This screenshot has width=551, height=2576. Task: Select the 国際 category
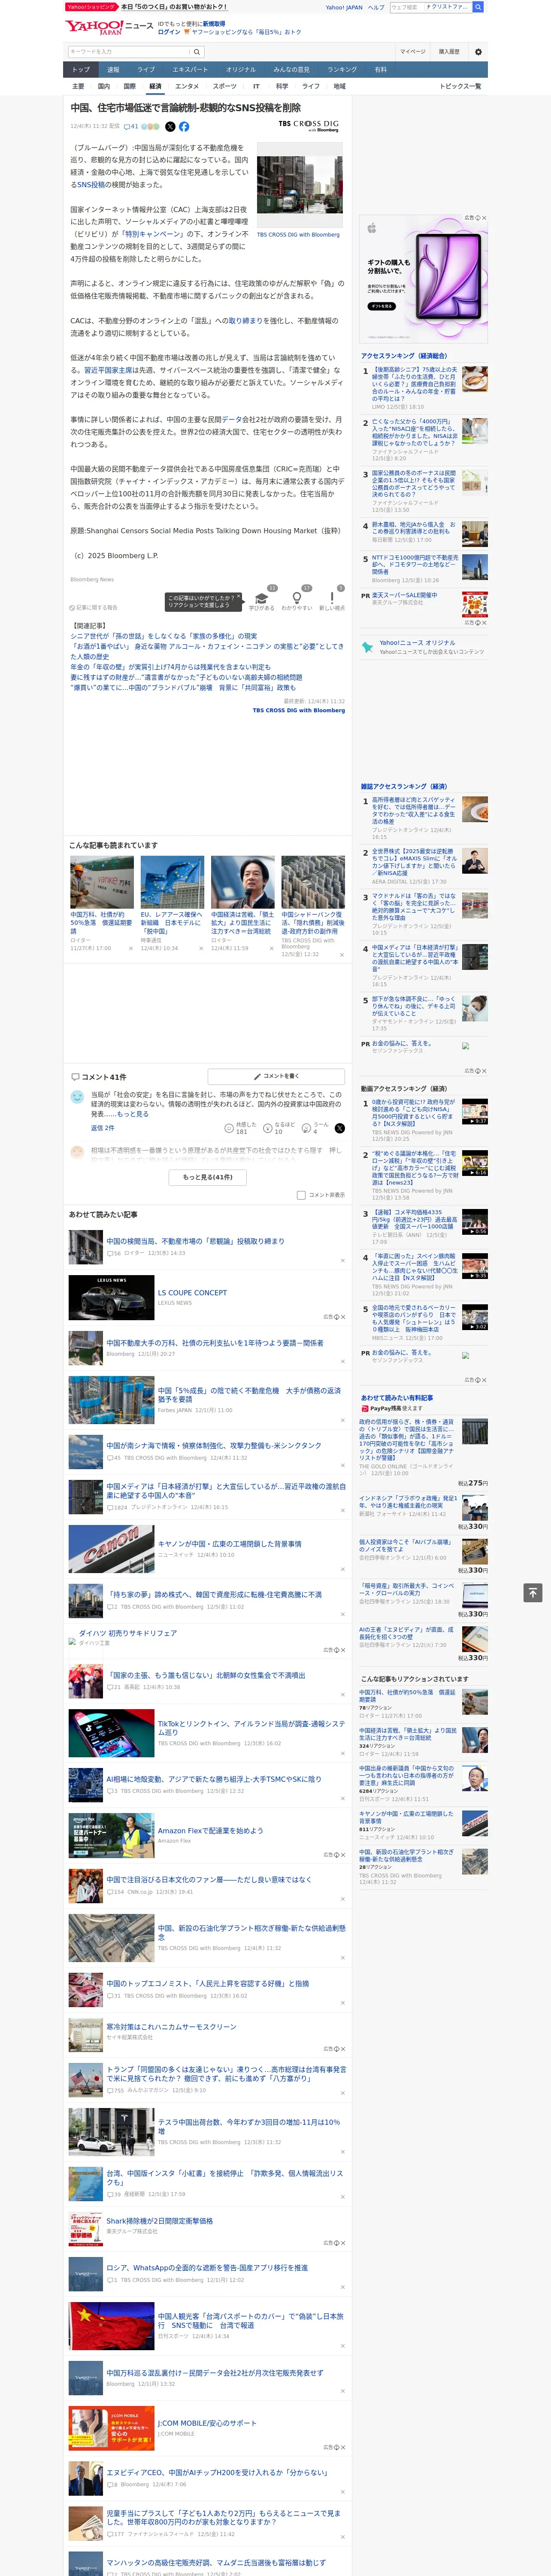point(129,86)
